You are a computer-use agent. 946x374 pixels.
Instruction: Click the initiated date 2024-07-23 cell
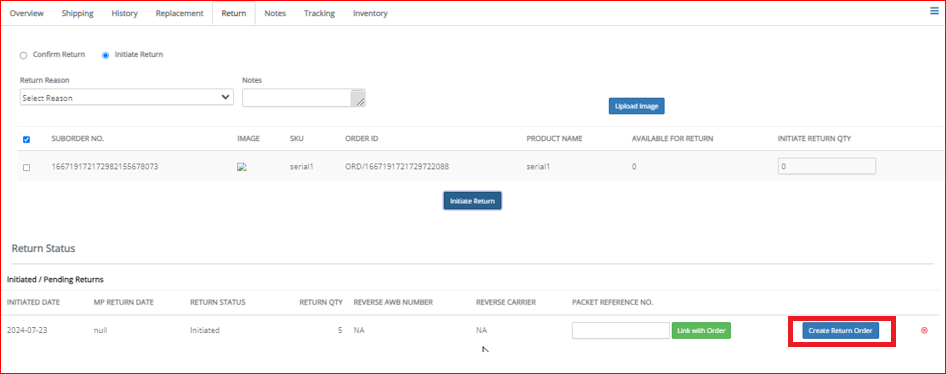point(27,331)
